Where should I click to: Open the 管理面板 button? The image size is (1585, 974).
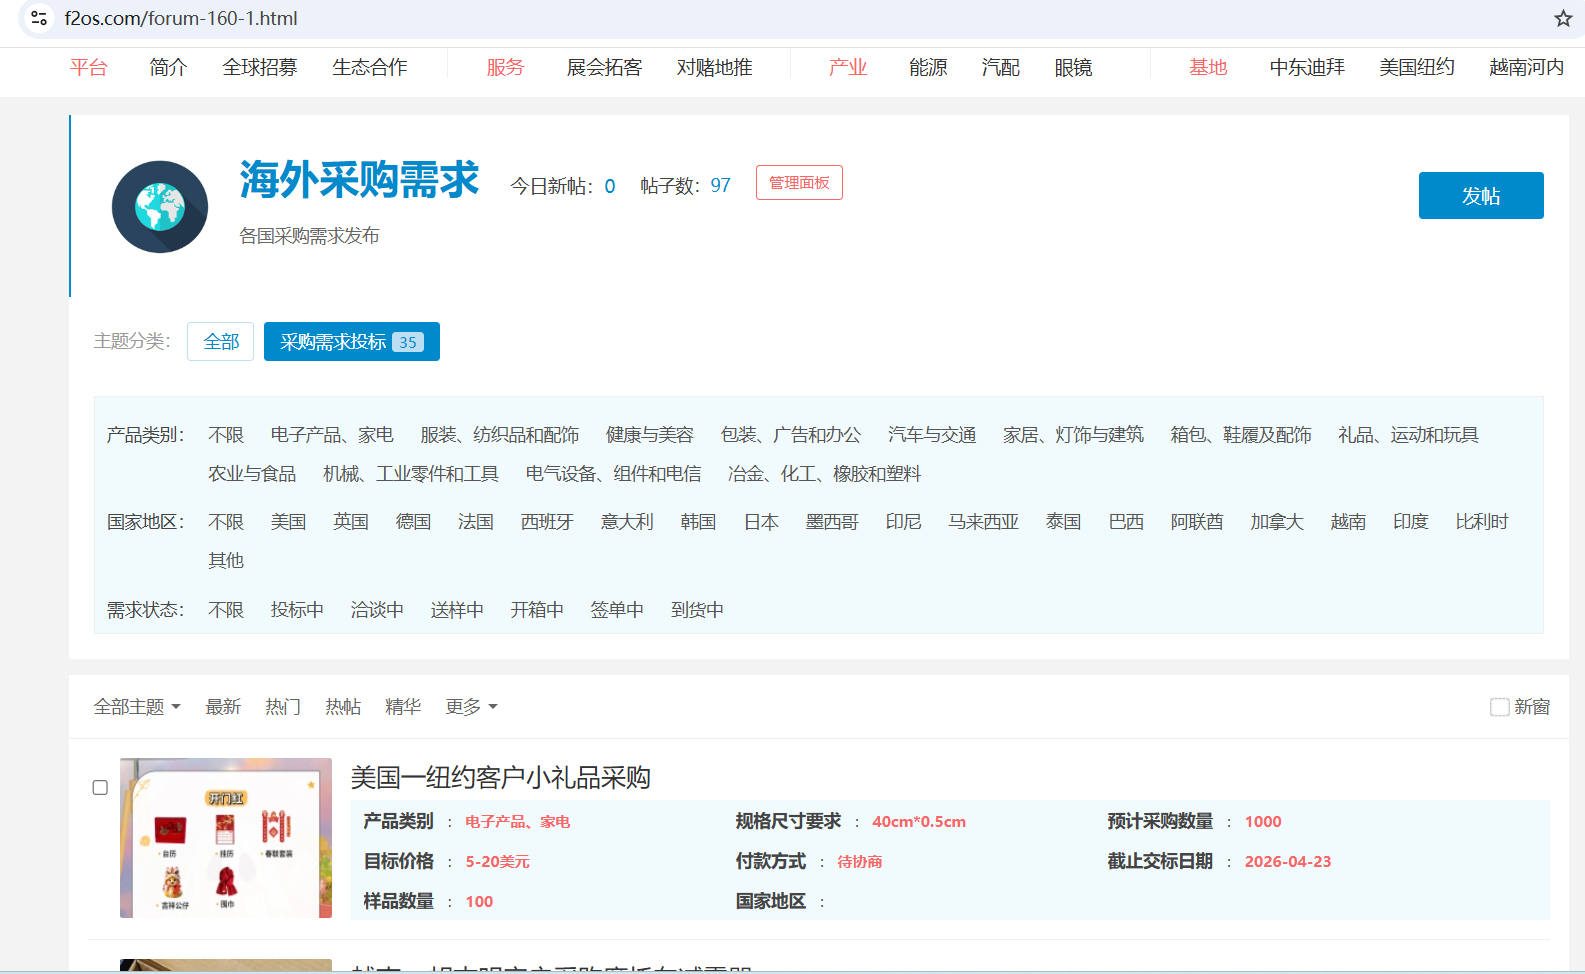799,183
